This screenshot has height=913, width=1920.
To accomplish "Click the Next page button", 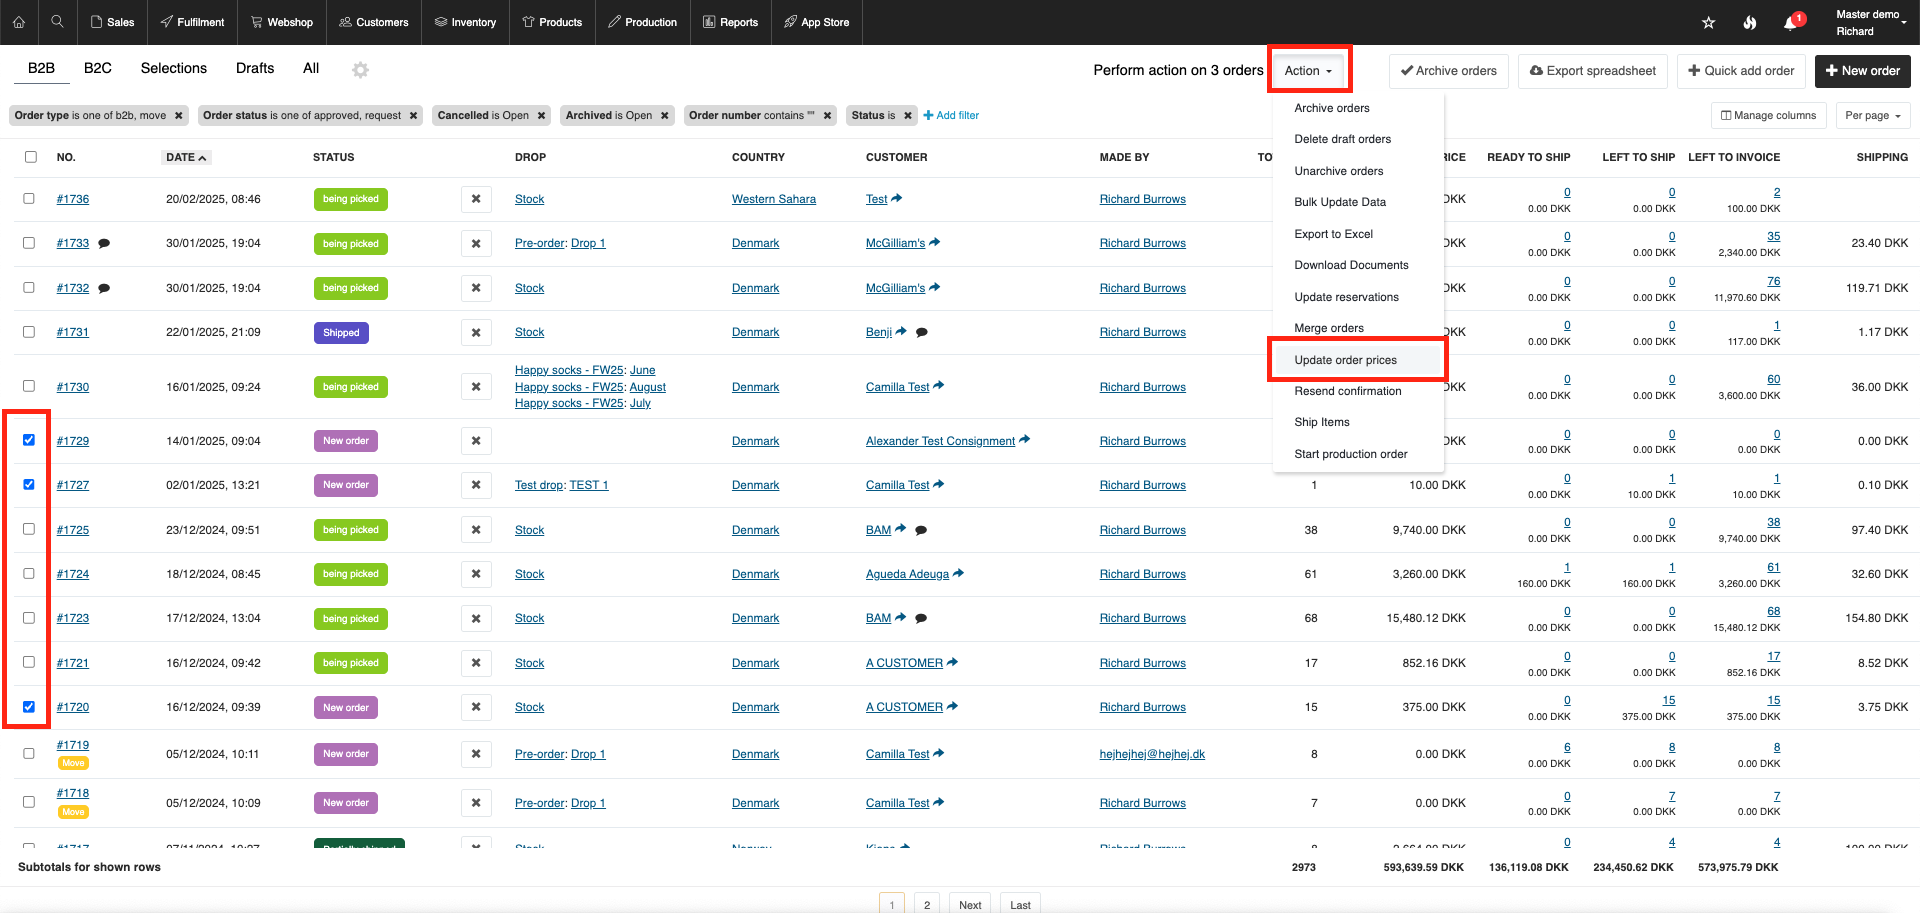I will [x=970, y=903].
